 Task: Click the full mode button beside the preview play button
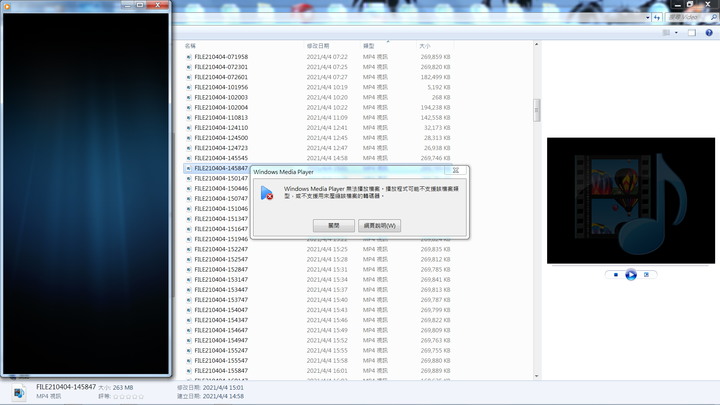(646, 275)
